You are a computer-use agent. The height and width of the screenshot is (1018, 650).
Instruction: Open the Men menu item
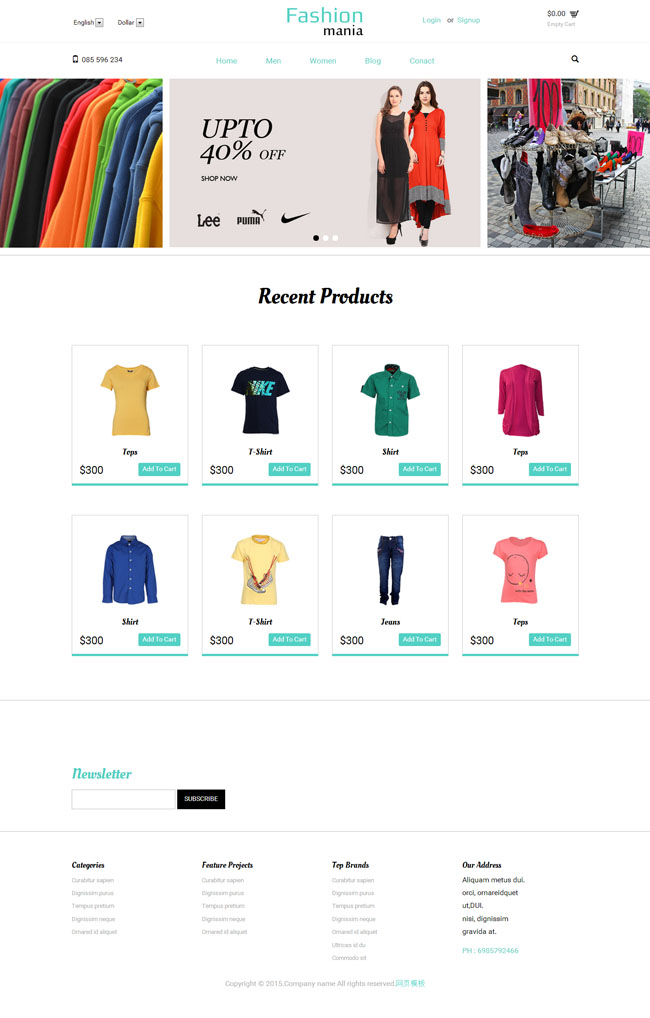tap(273, 61)
